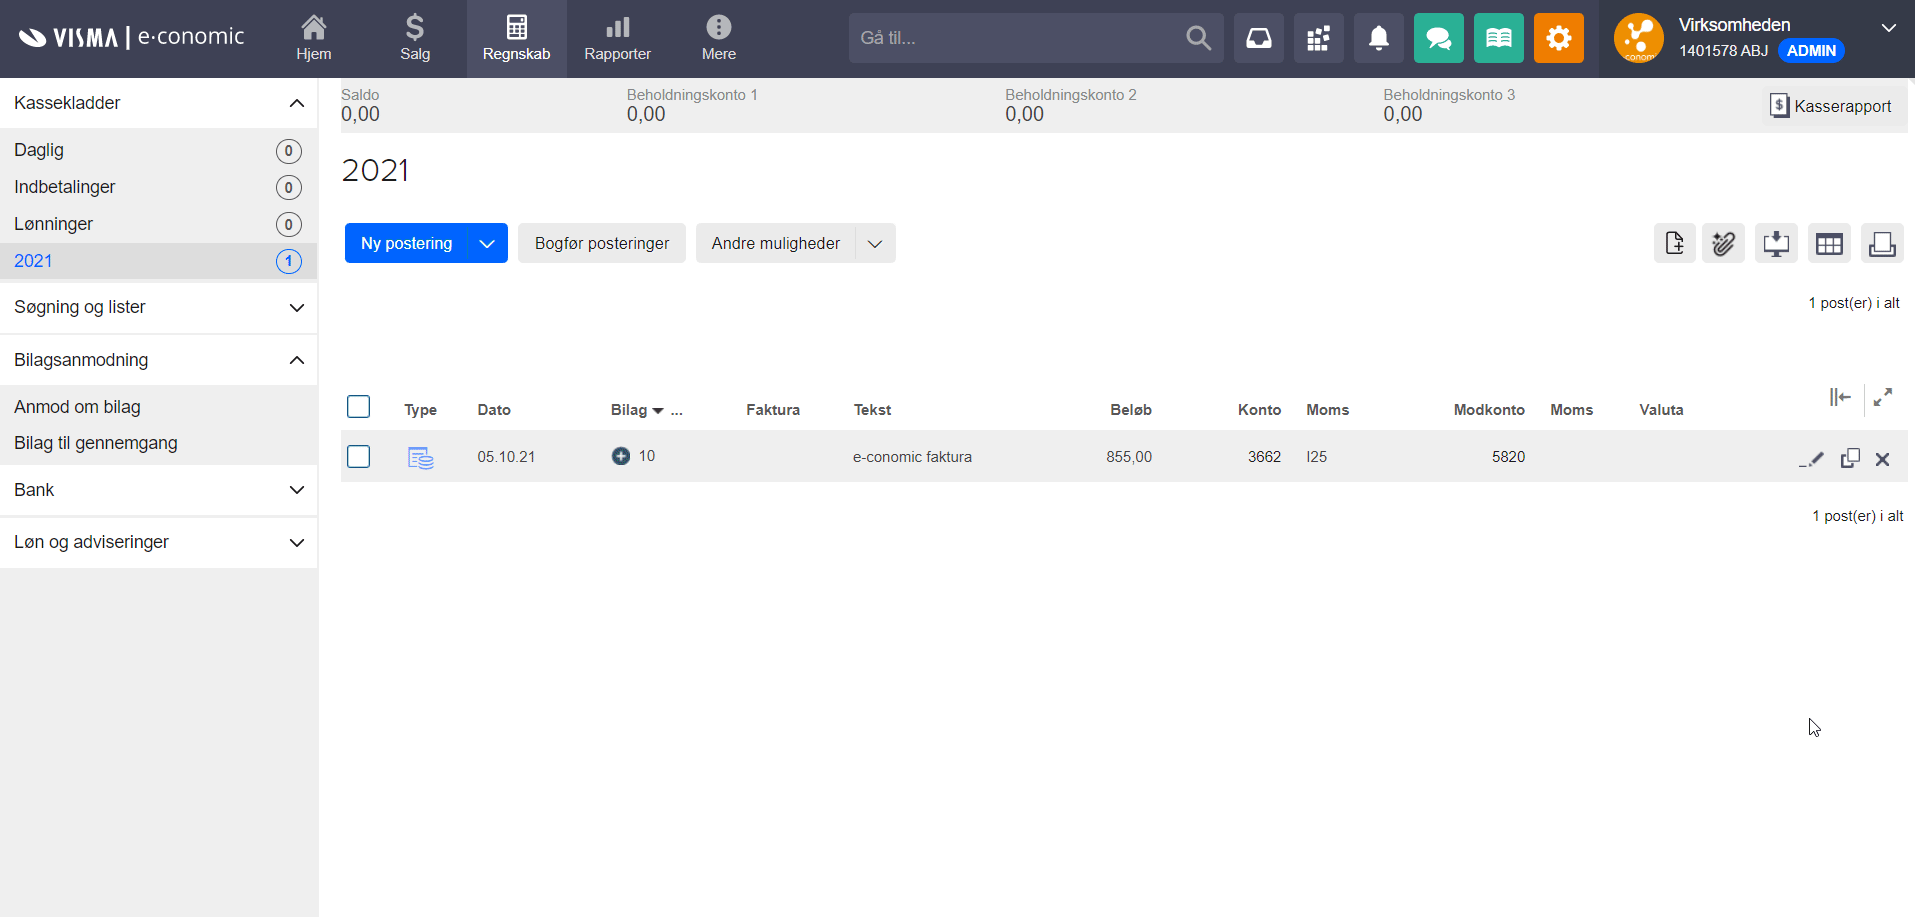Tick the select-all header checkbox

tap(358, 407)
